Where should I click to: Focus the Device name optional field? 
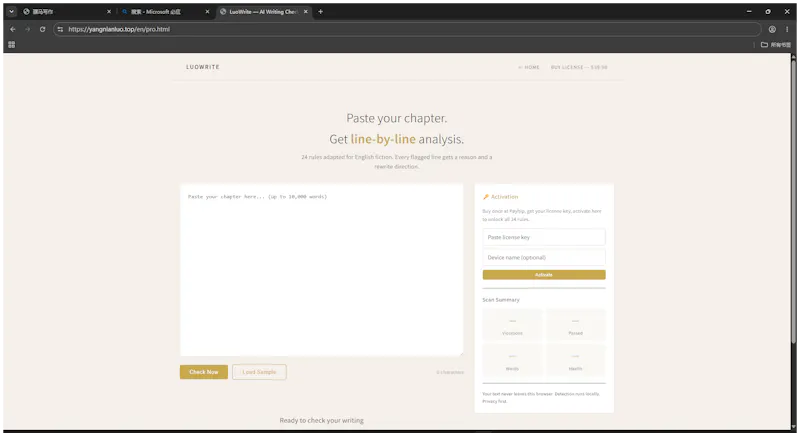pyautogui.click(x=544, y=258)
